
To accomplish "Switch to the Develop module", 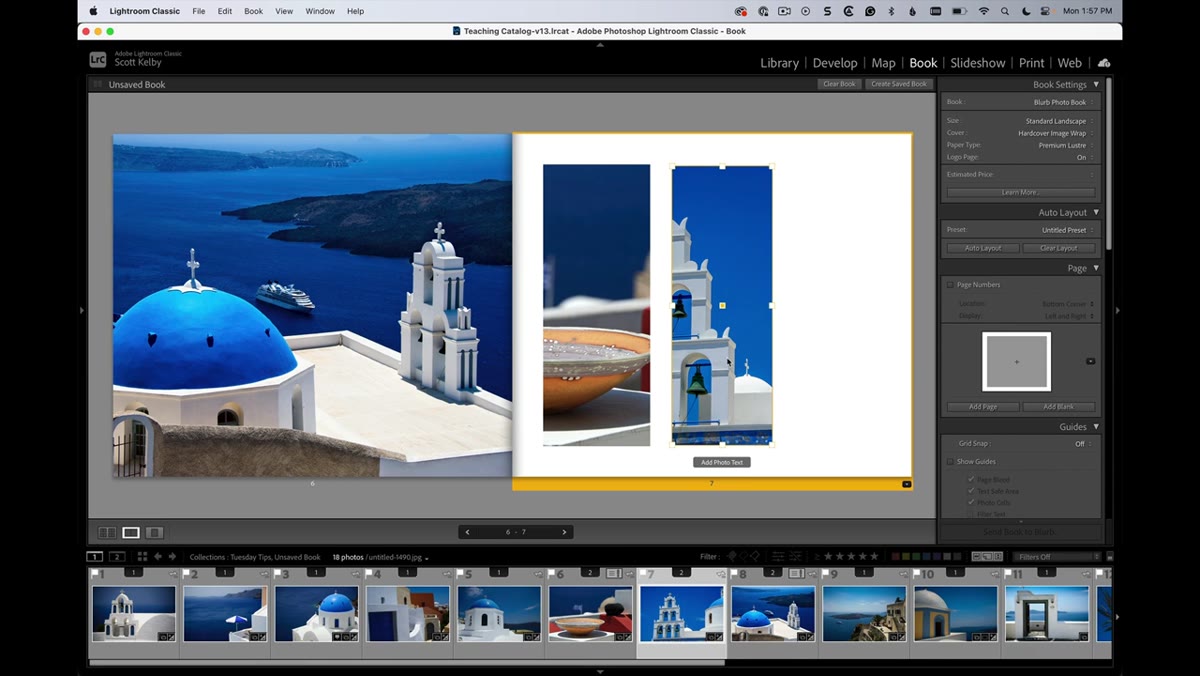I will 835,63.
